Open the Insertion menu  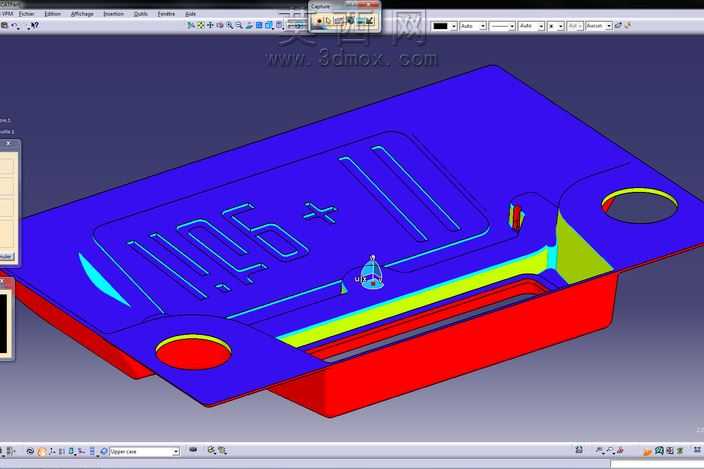coord(113,14)
